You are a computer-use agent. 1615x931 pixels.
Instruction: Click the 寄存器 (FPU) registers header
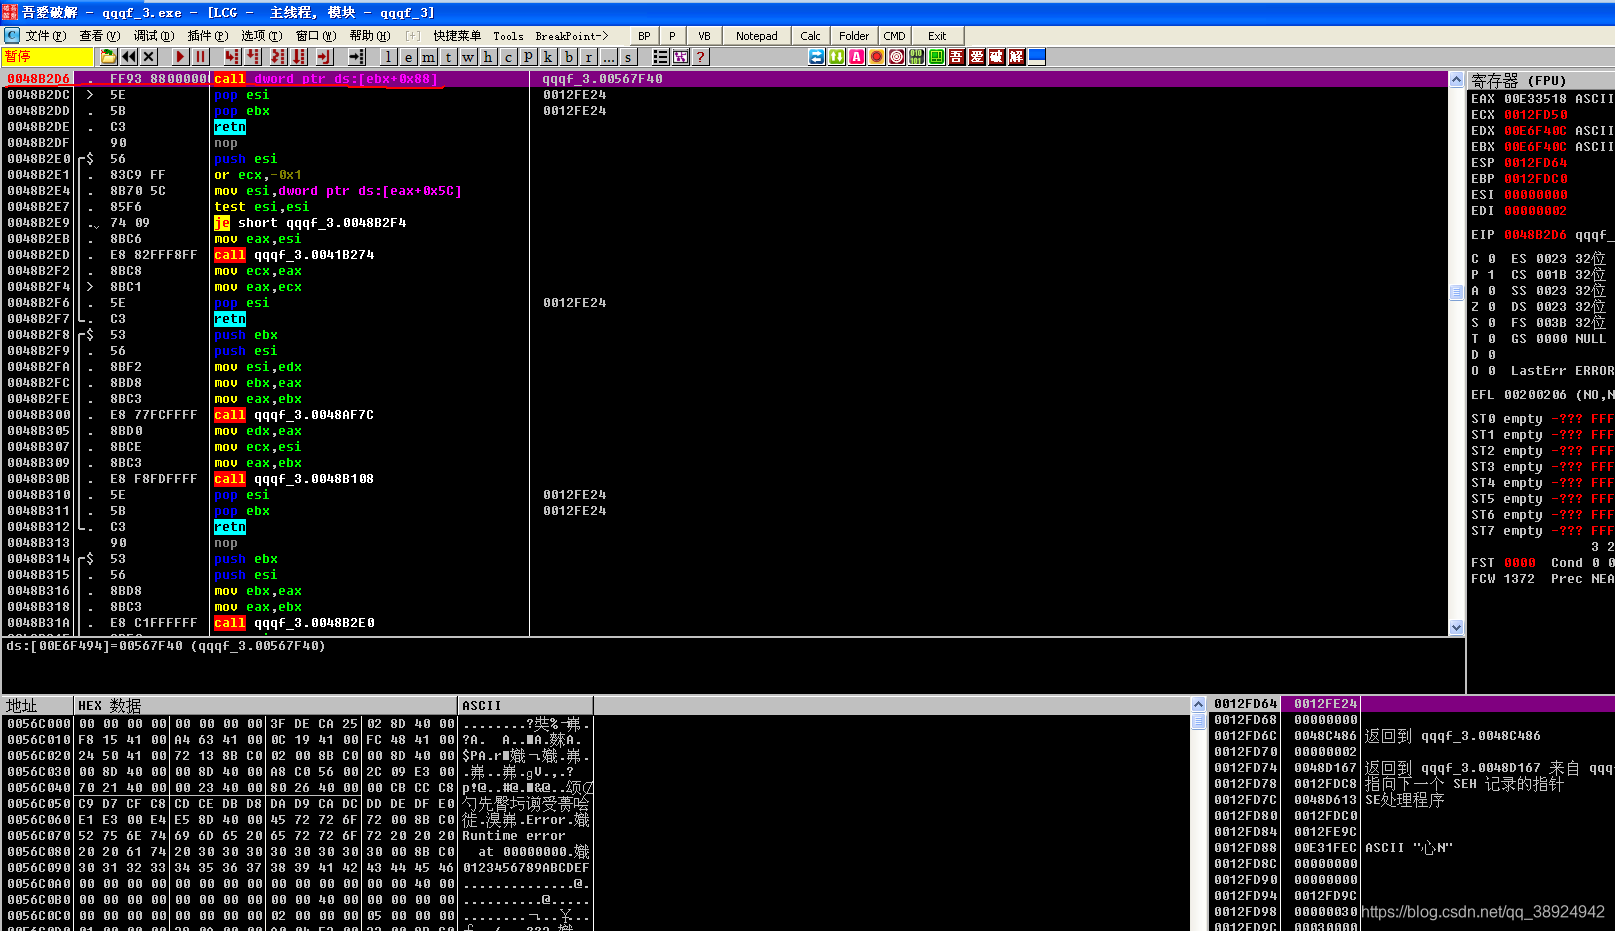point(1540,80)
